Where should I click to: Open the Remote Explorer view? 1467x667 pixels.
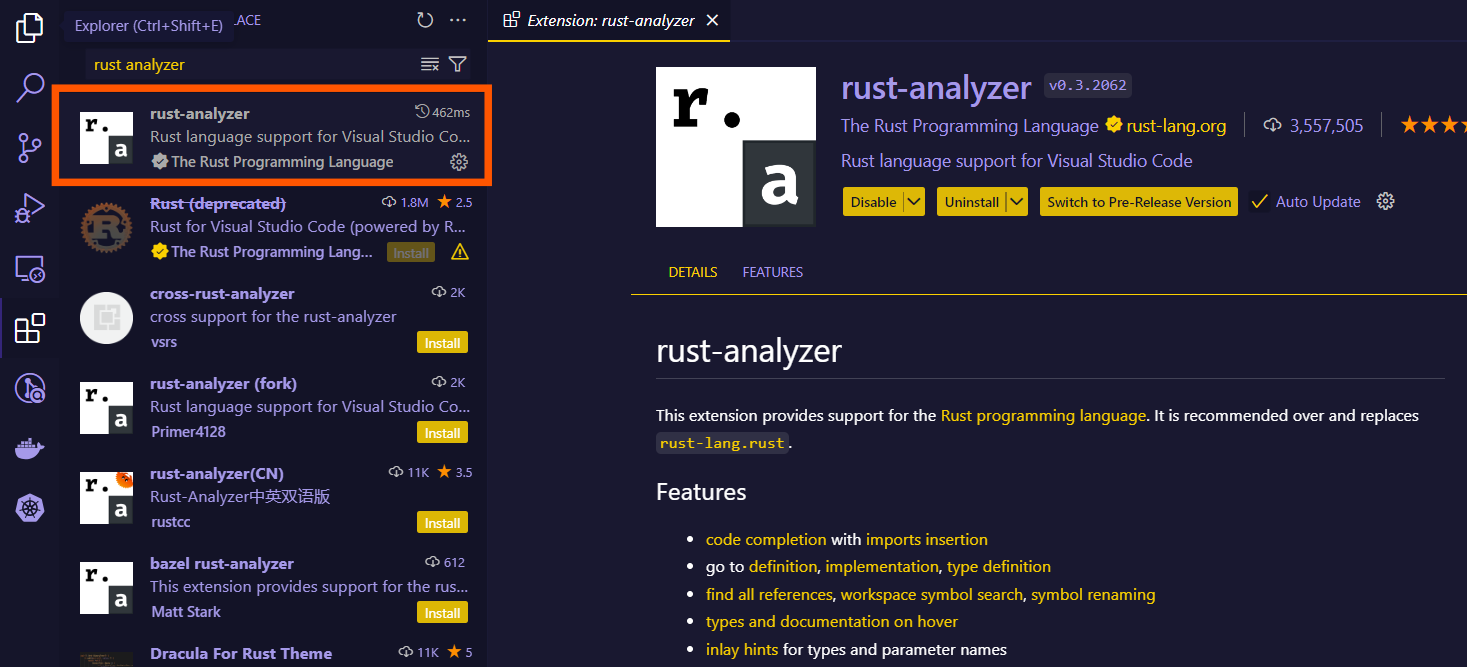tap(30, 268)
